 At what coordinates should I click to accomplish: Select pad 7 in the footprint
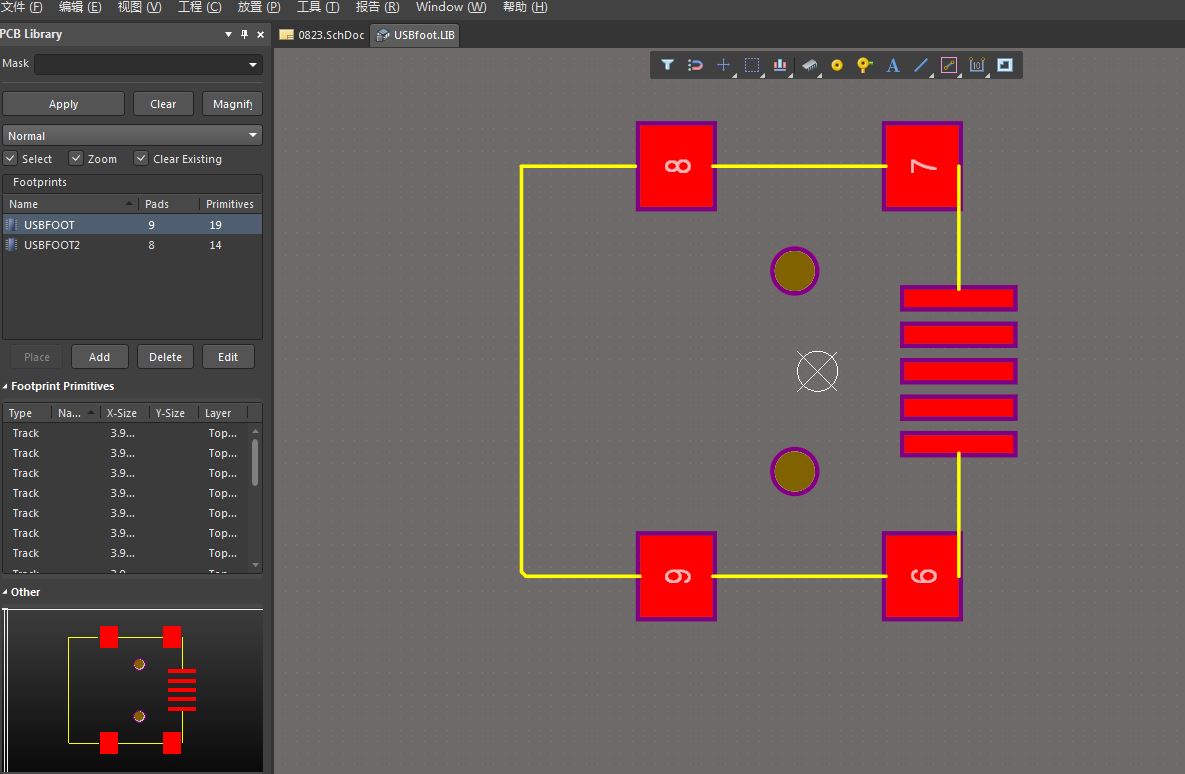pyautogui.click(x=922, y=166)
